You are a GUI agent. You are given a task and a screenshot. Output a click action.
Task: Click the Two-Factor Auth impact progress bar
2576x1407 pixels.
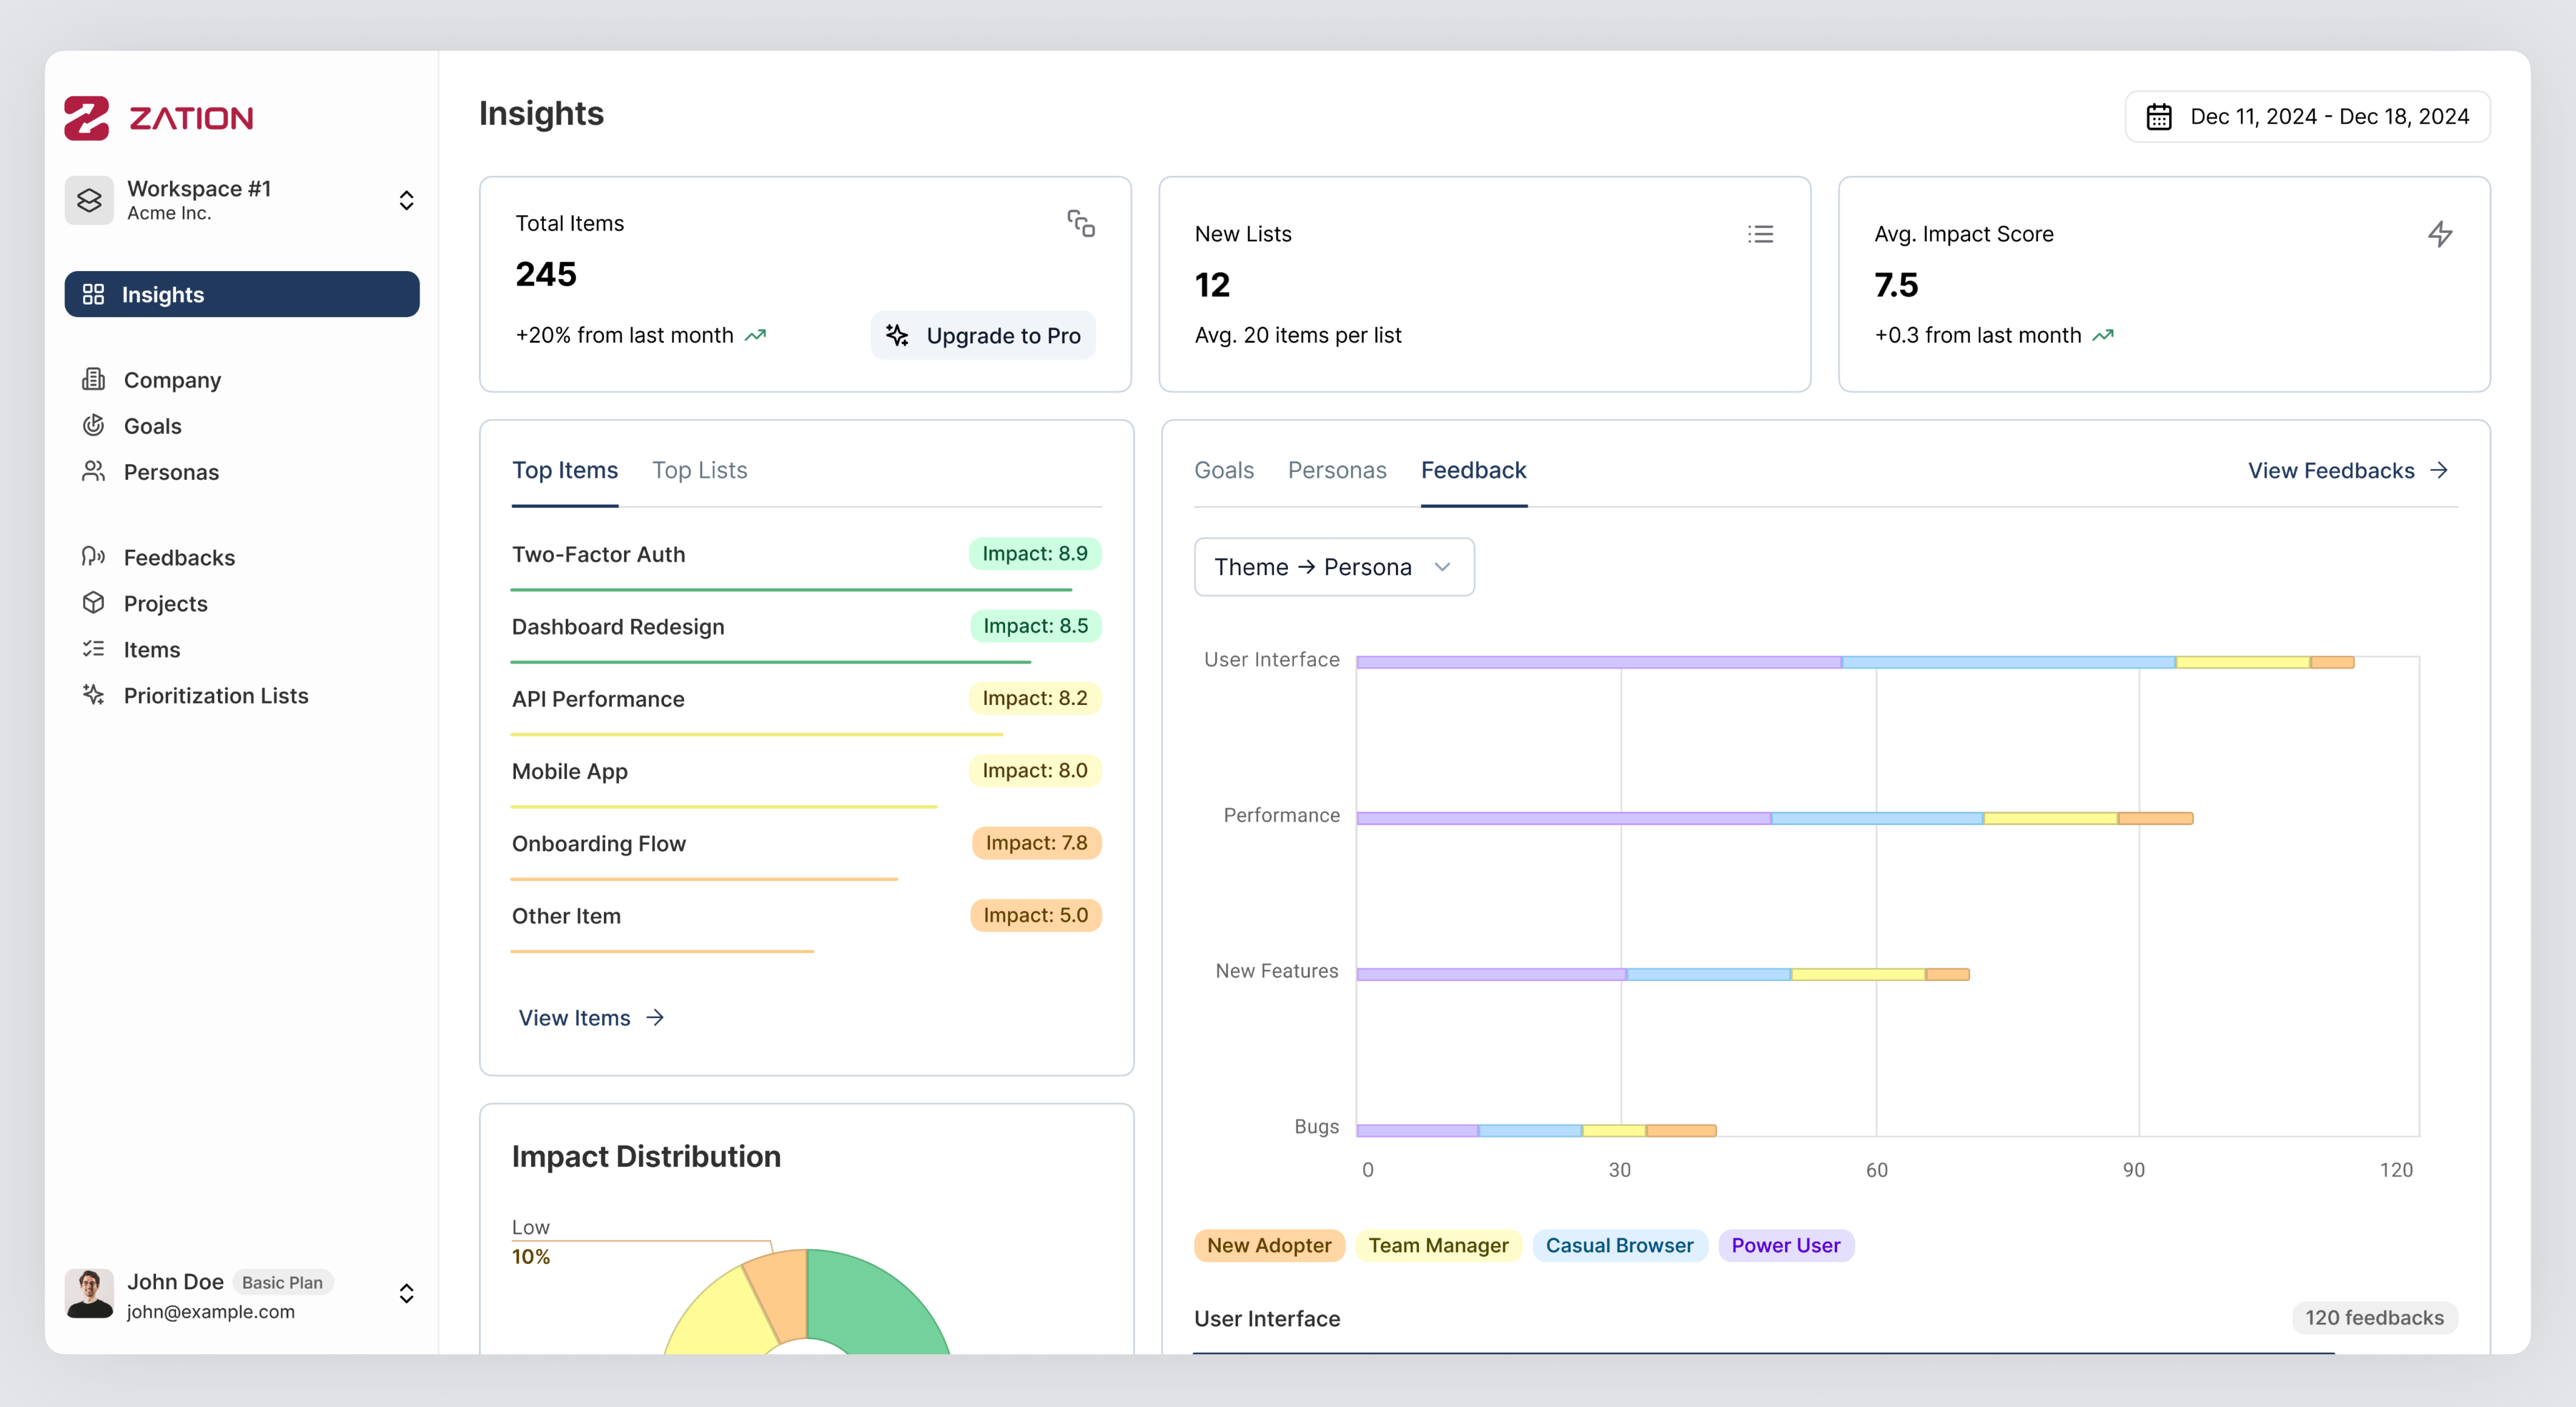click(790, 590)
